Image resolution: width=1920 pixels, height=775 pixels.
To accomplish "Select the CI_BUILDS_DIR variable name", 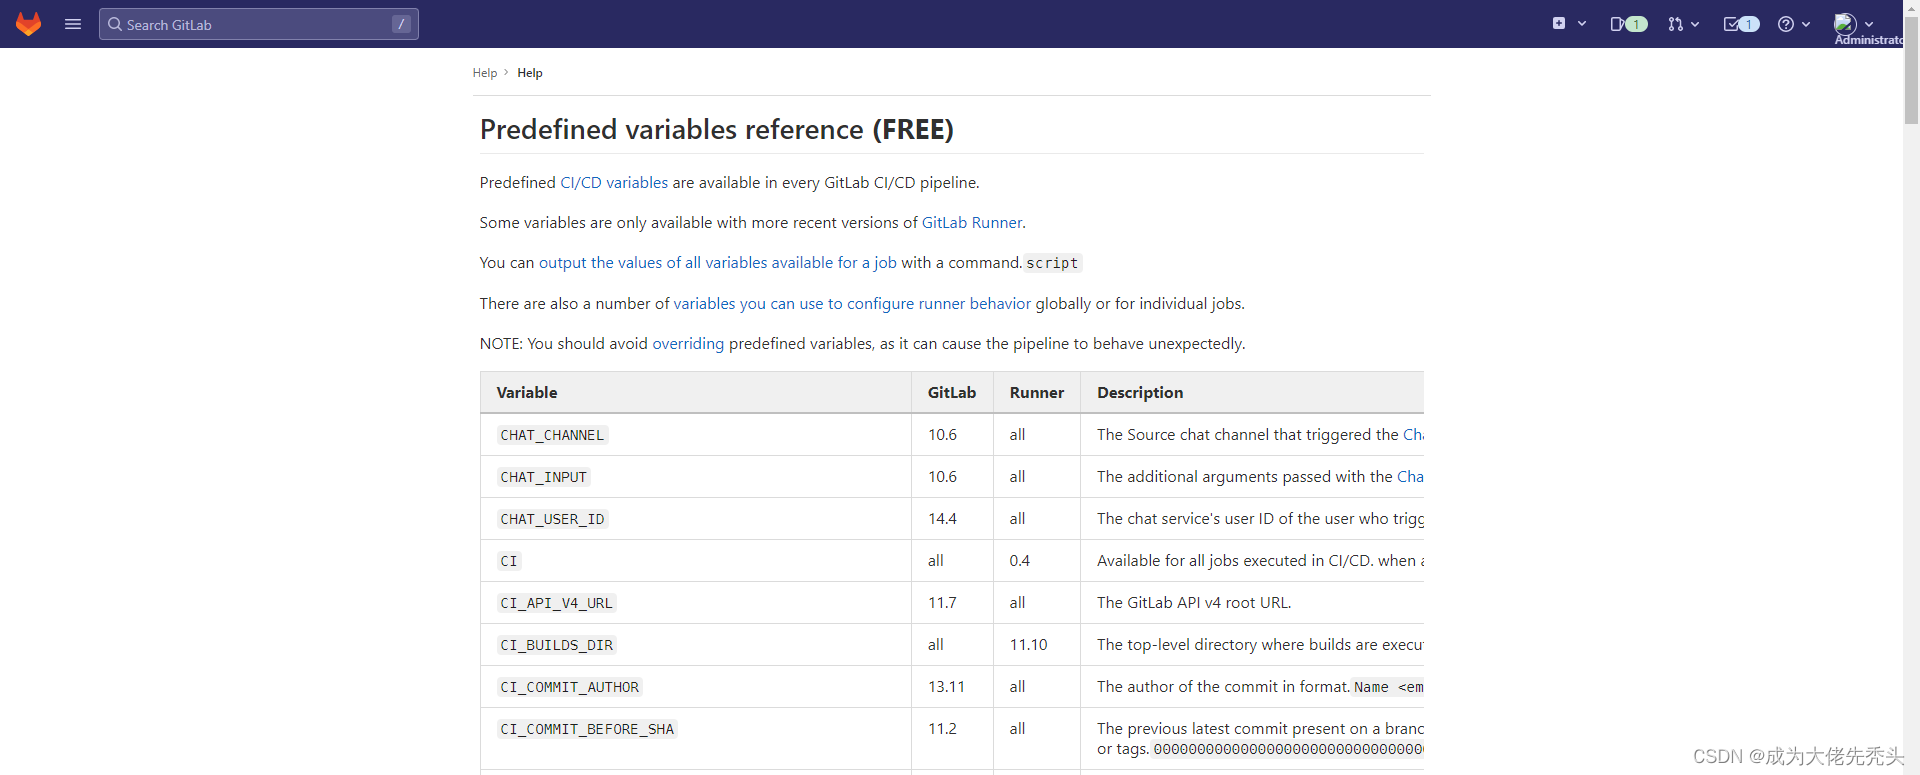I will click(557, 645).
